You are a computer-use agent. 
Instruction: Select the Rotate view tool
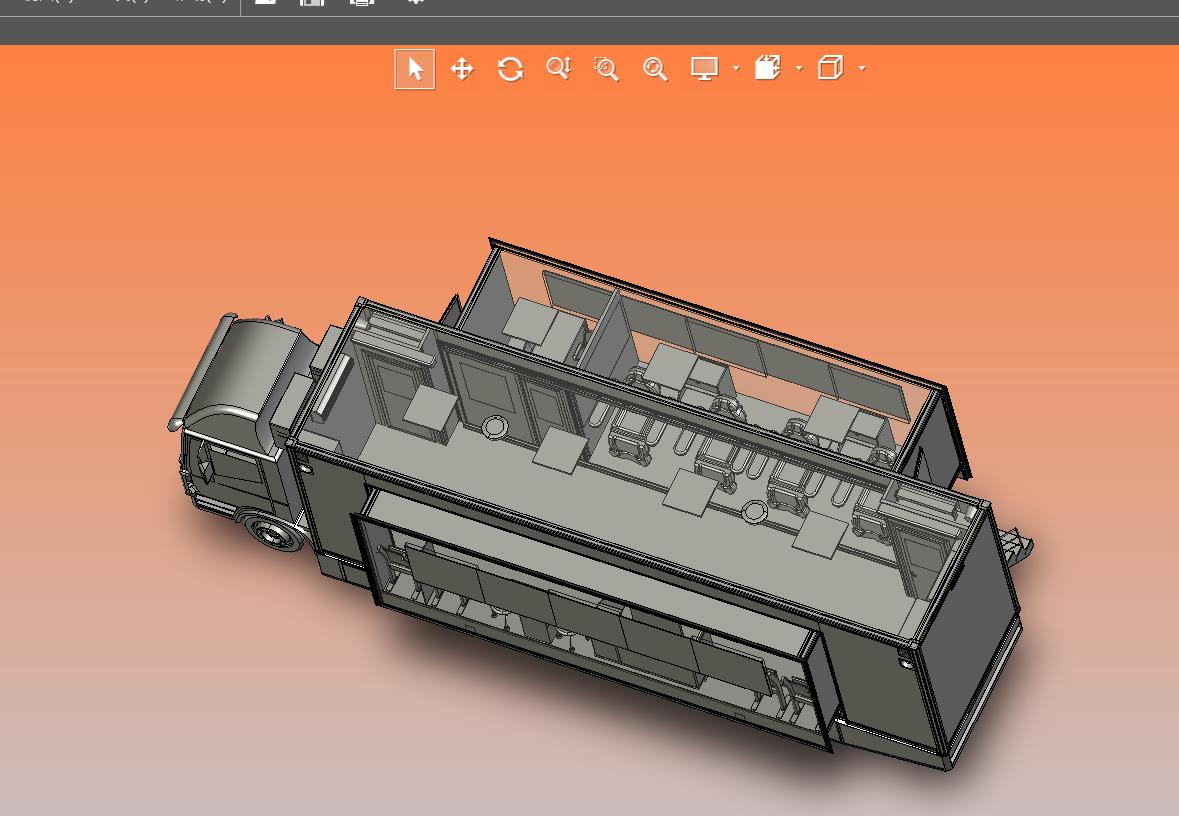click(511, 69)
